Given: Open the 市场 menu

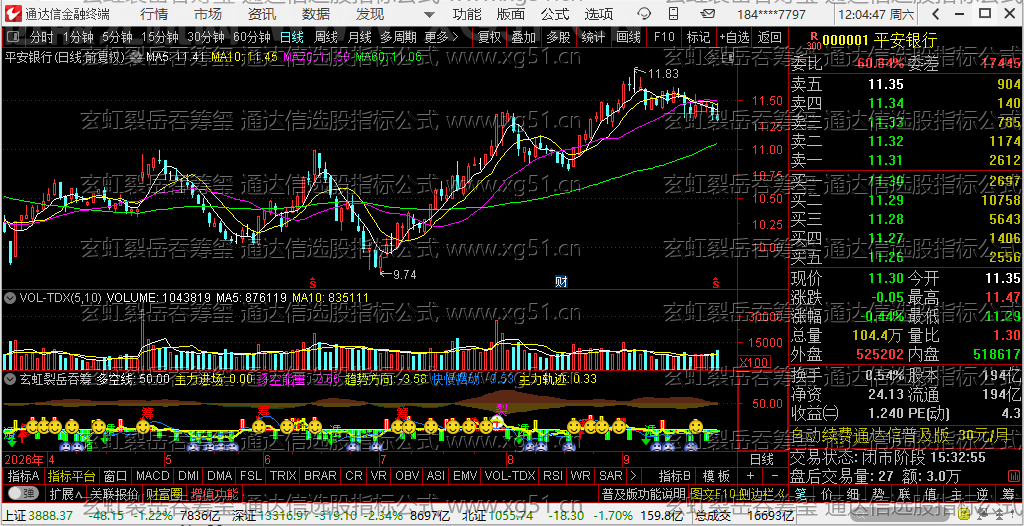Looking at the screenshot, I should (x=208, y=14).
